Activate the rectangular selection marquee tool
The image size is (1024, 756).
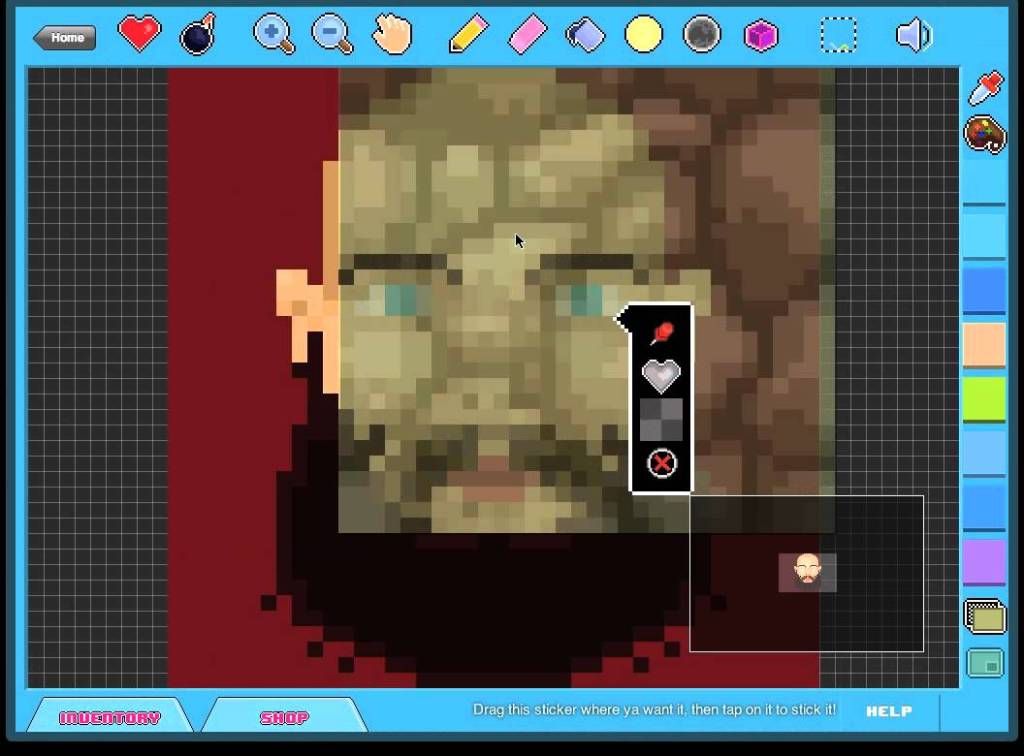point(838,33)
